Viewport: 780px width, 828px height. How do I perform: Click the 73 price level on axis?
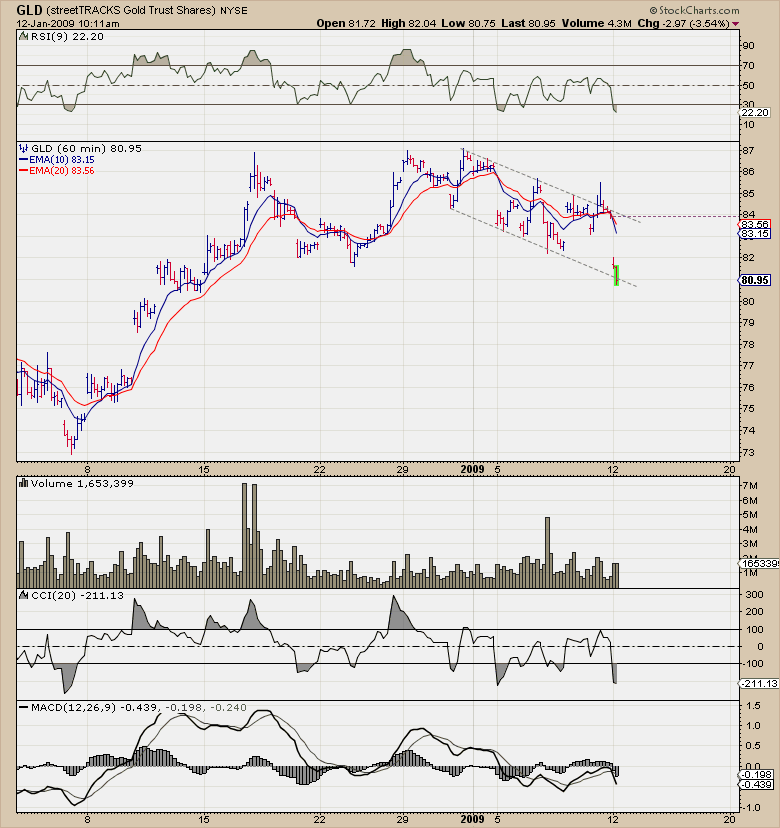(x=748, y=453)
